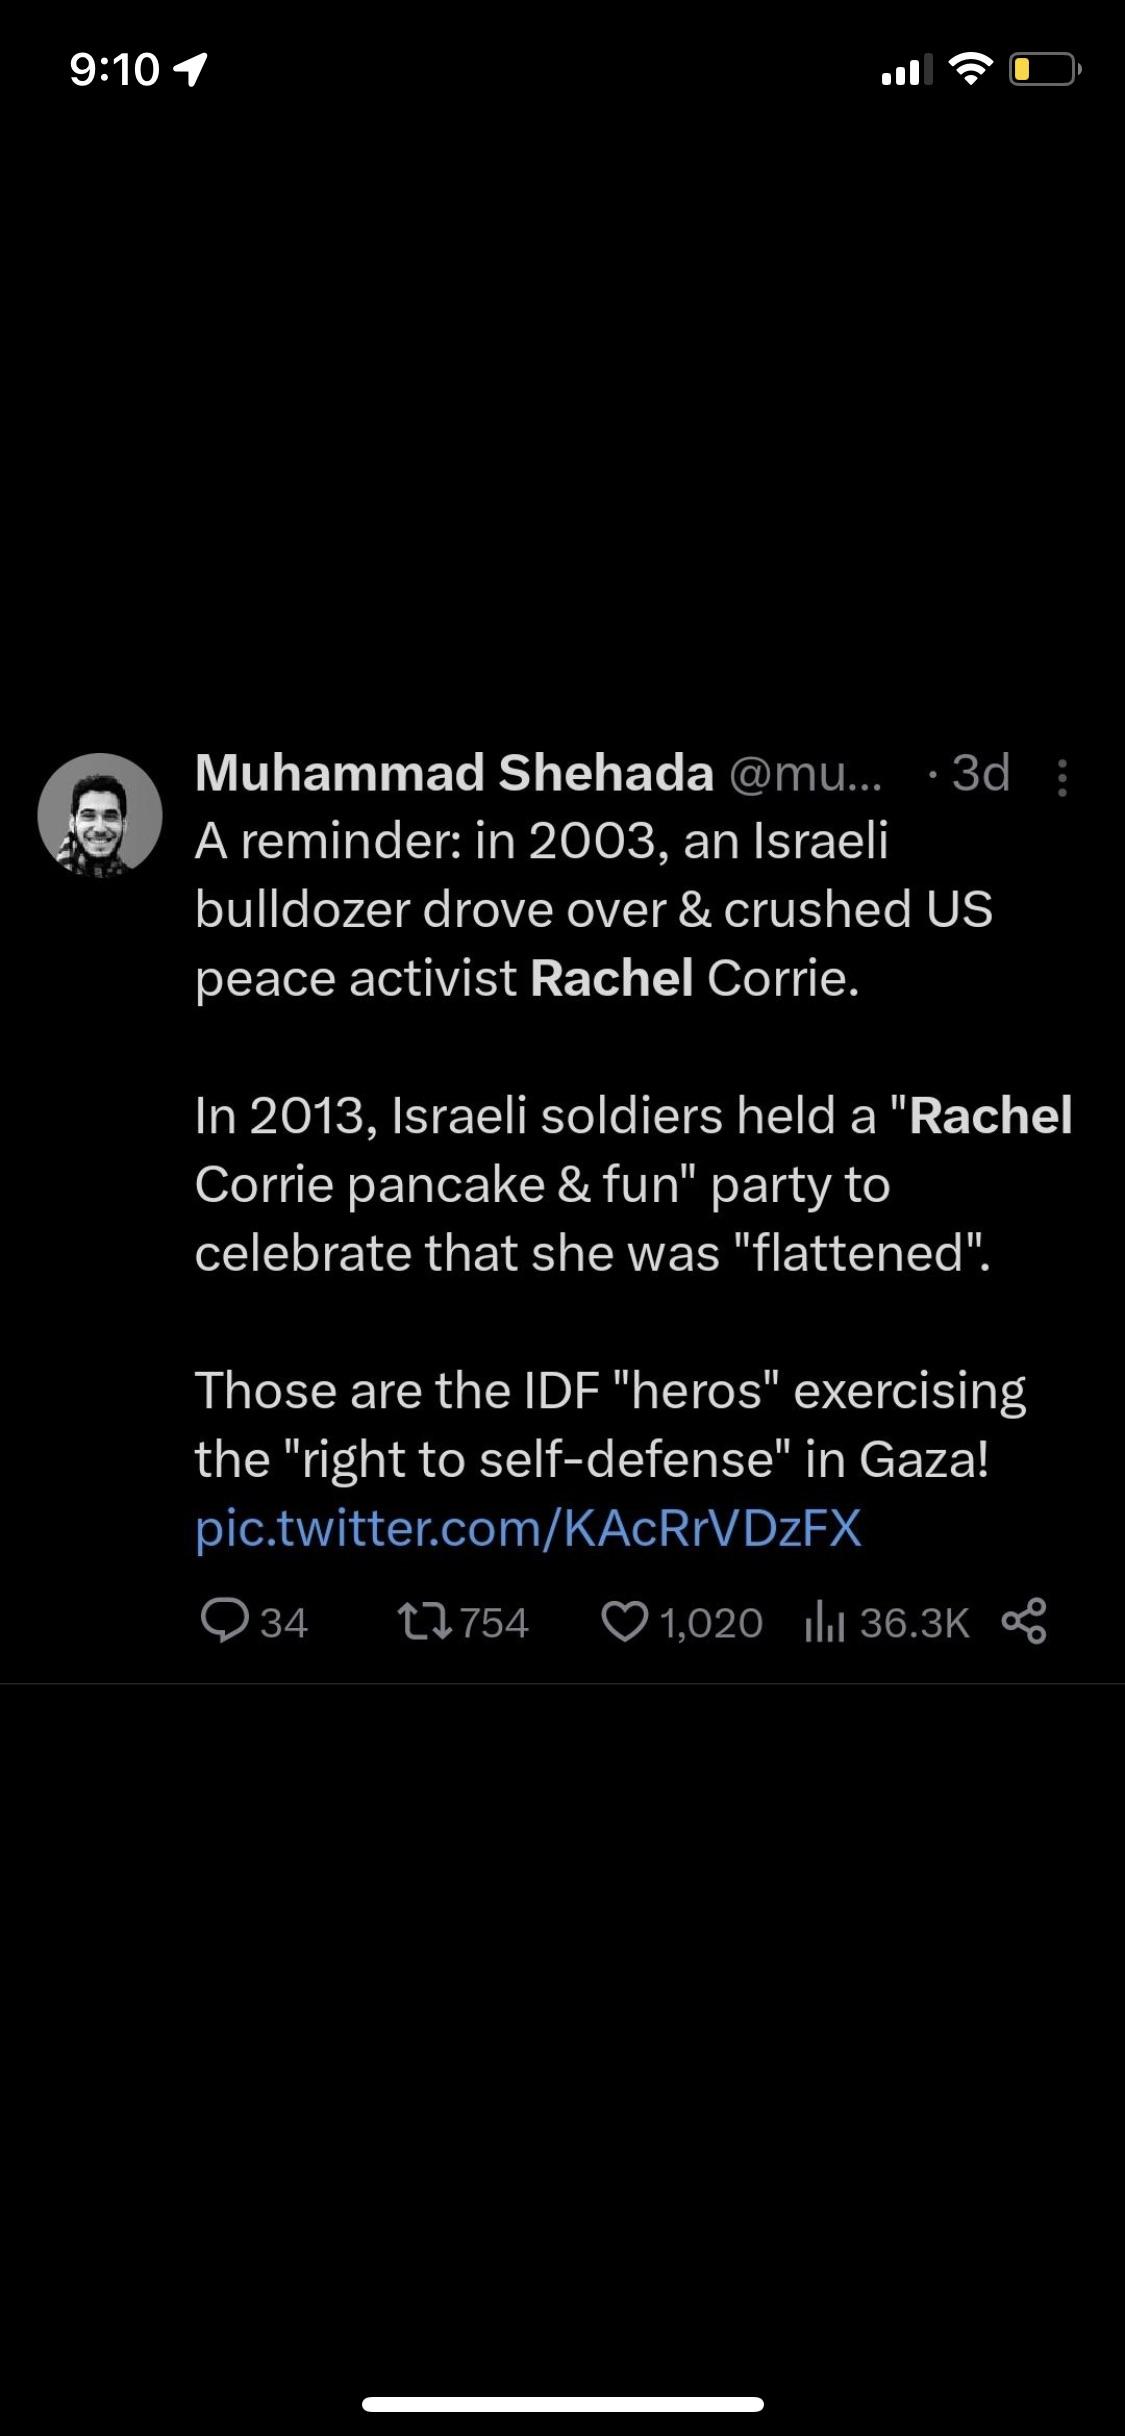Tap the Wi-Fi icon in status bar
This screenshot has height=2436, width=1125.
tap(968, 68)
